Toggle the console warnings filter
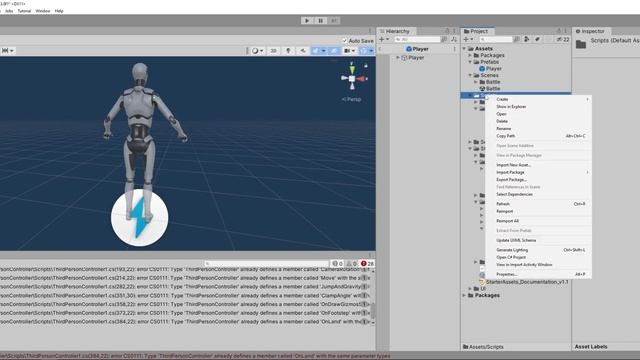Screen dimensions: 640x360 [352, 264]
